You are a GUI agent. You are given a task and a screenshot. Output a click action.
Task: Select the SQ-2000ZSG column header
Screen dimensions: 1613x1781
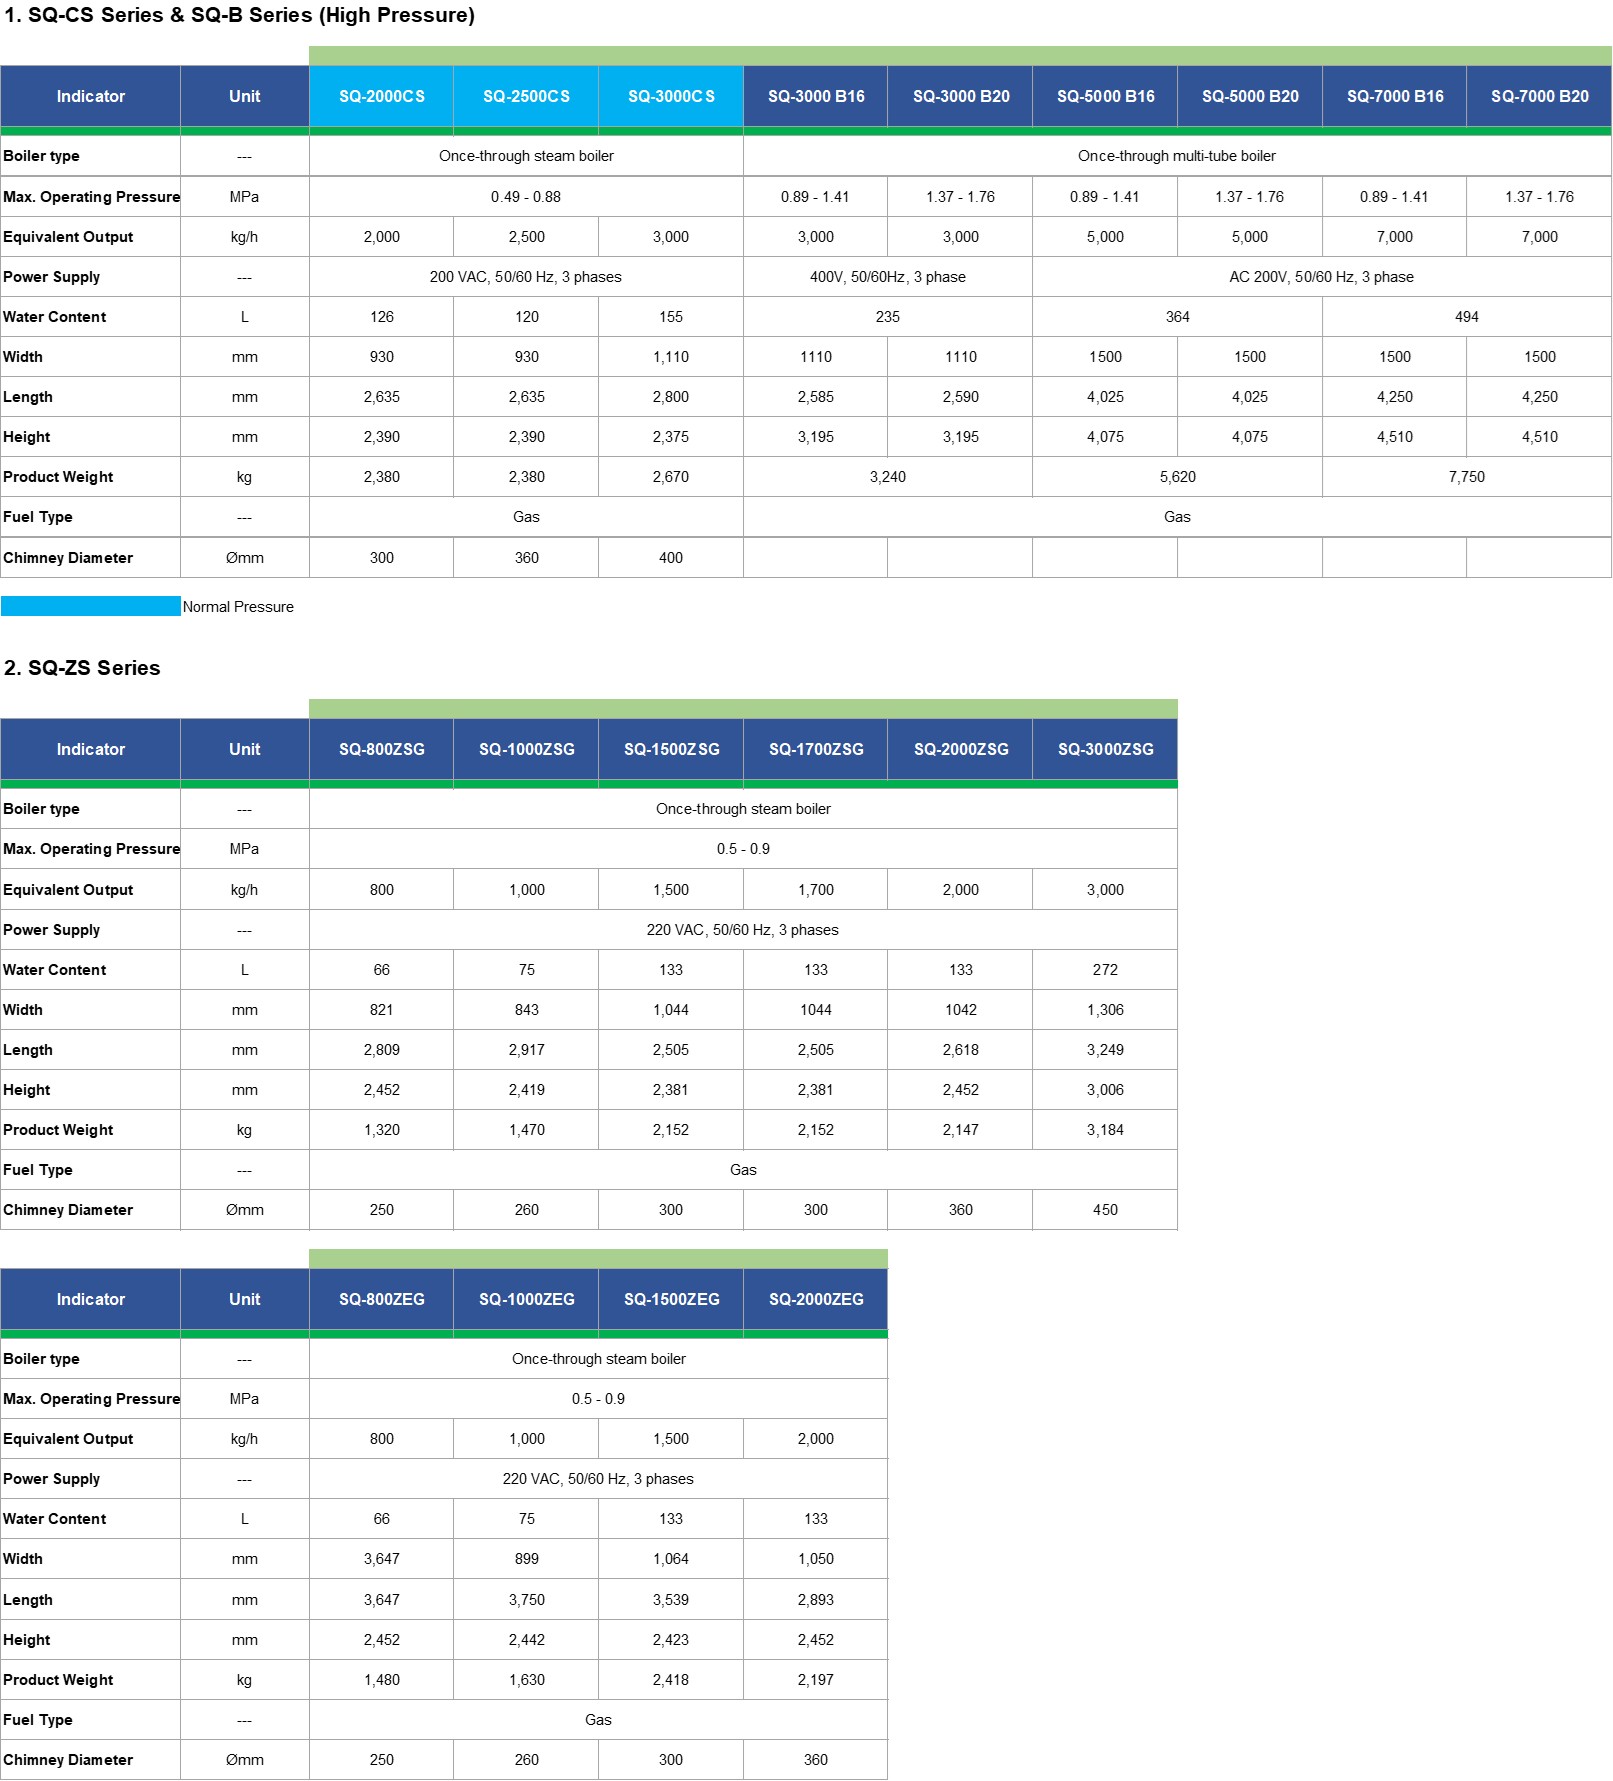pos(960,749)
